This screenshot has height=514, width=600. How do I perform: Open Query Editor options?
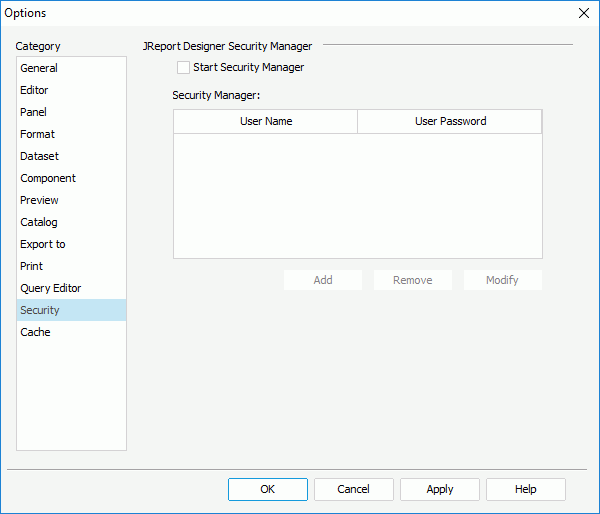pos(71,288)
